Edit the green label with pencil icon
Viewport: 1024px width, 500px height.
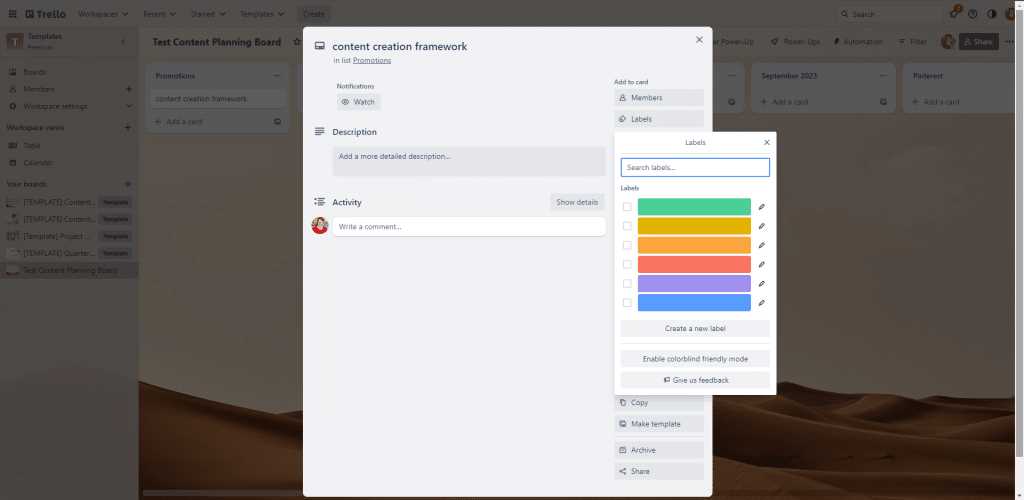pyautogui.click(x=761, y=207)
